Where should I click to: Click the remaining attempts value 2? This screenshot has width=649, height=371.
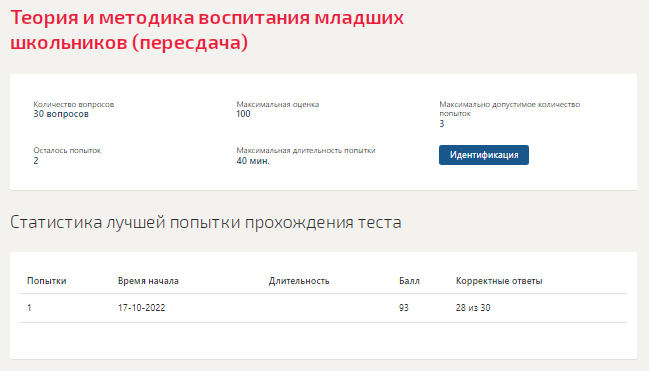pyautogui.click(x=36, y=161)
